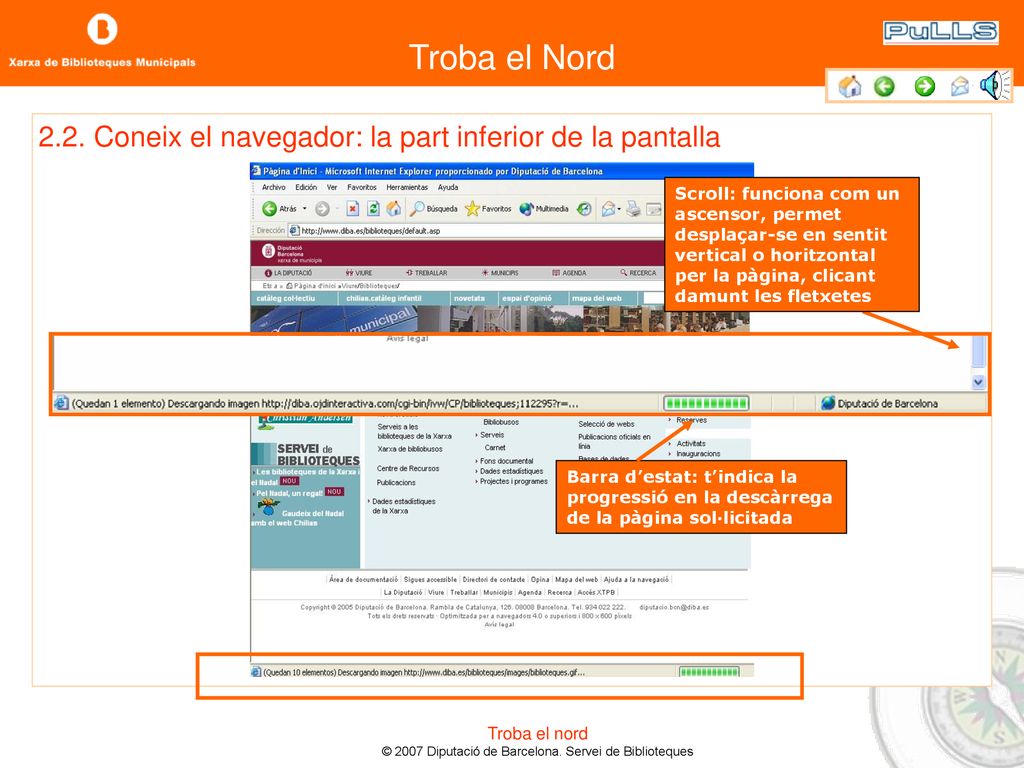Viewport: 1024px width, 768px height.
Task: Click the Xarxa de Biblioteques Municipals logo
Action: (102, 41)
